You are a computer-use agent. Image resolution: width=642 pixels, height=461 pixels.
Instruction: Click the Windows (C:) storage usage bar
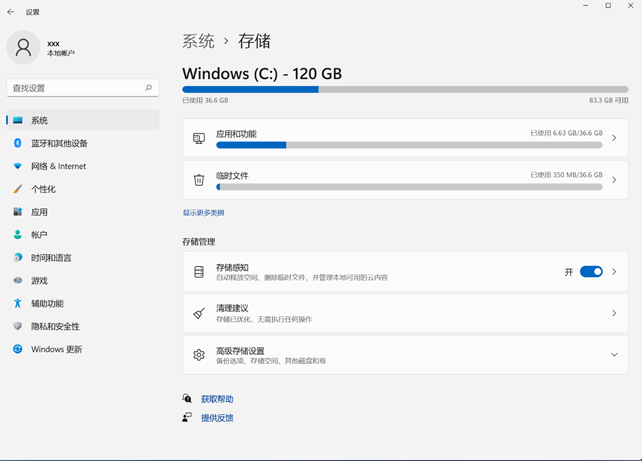coord(405,89)
